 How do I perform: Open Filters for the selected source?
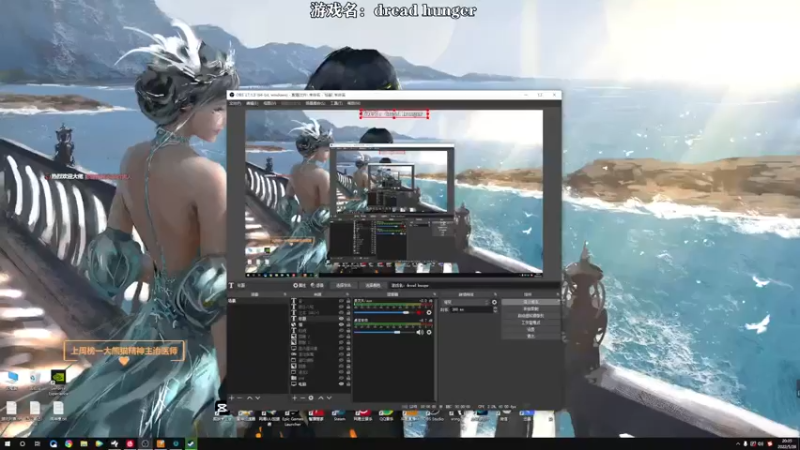(x=317, y=285)
